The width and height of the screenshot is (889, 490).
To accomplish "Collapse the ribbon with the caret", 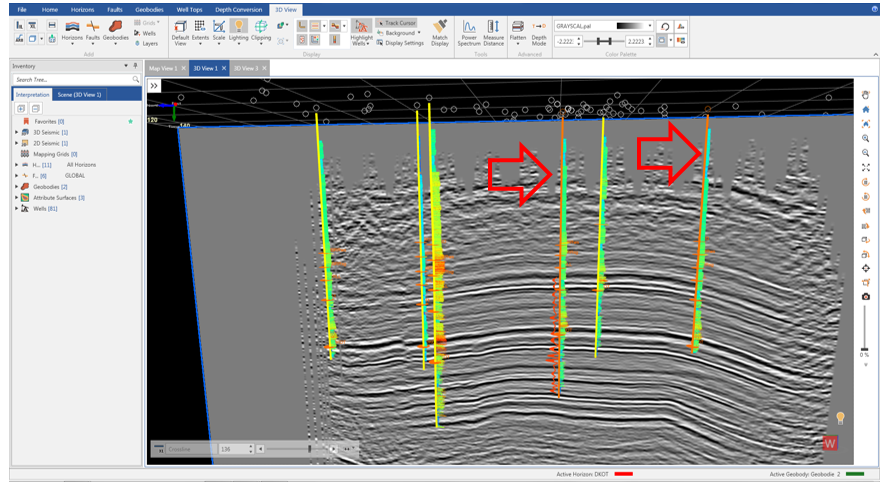I will click(875, 54).
